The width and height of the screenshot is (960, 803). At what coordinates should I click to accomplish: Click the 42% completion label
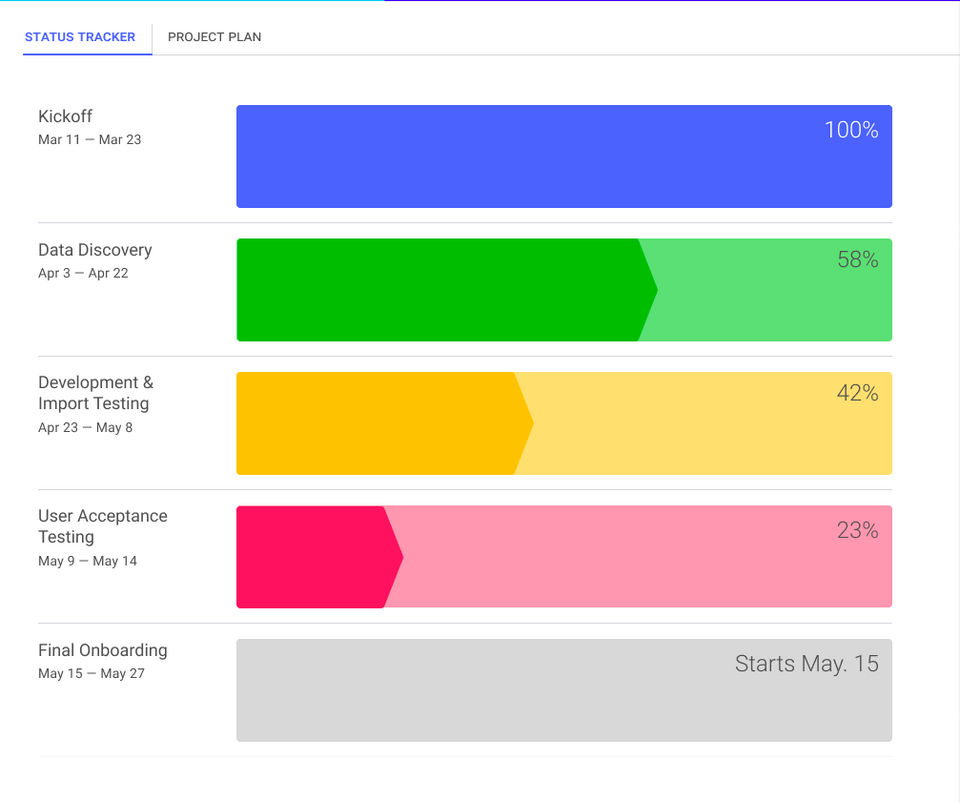[857, 394]
